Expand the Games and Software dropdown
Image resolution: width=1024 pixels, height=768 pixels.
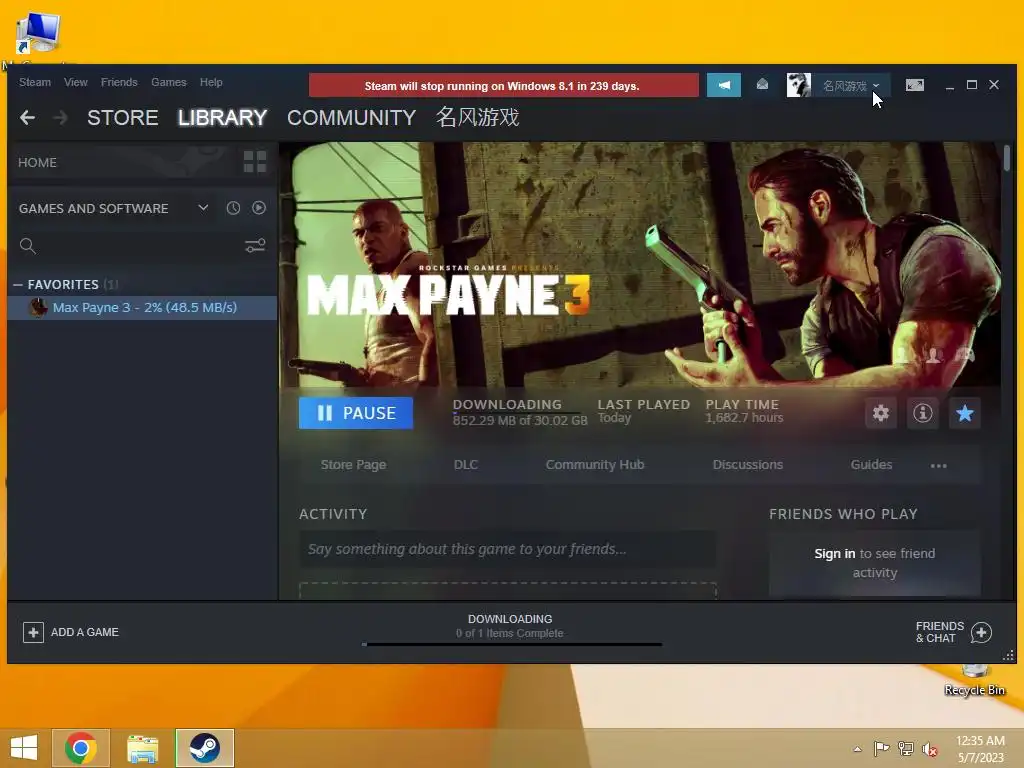pyautogui.click(x=203, y=208)
